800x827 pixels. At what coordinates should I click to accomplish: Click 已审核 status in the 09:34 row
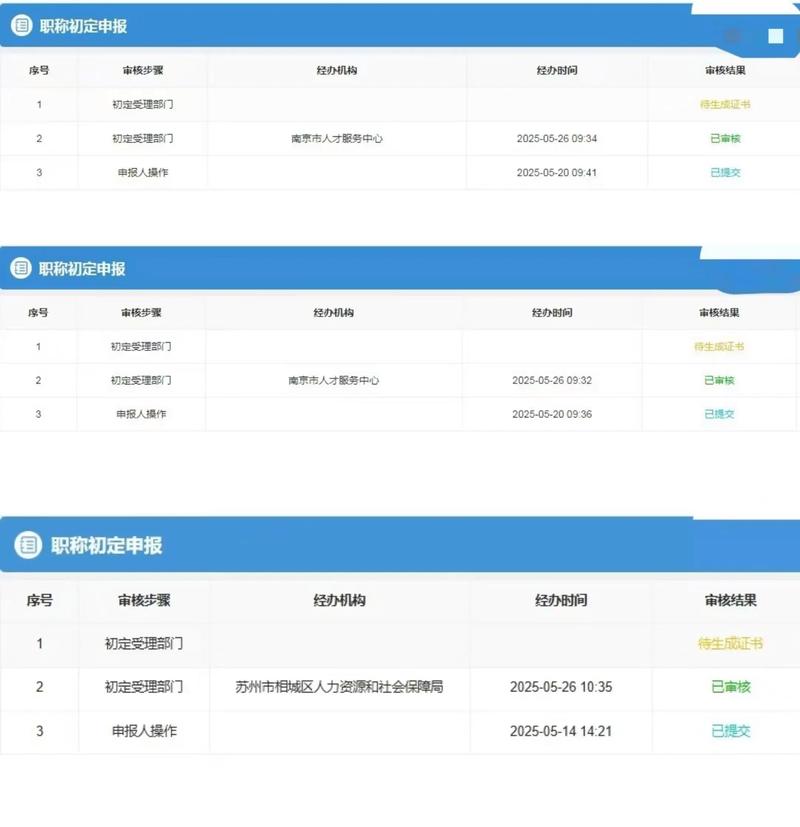725,139
